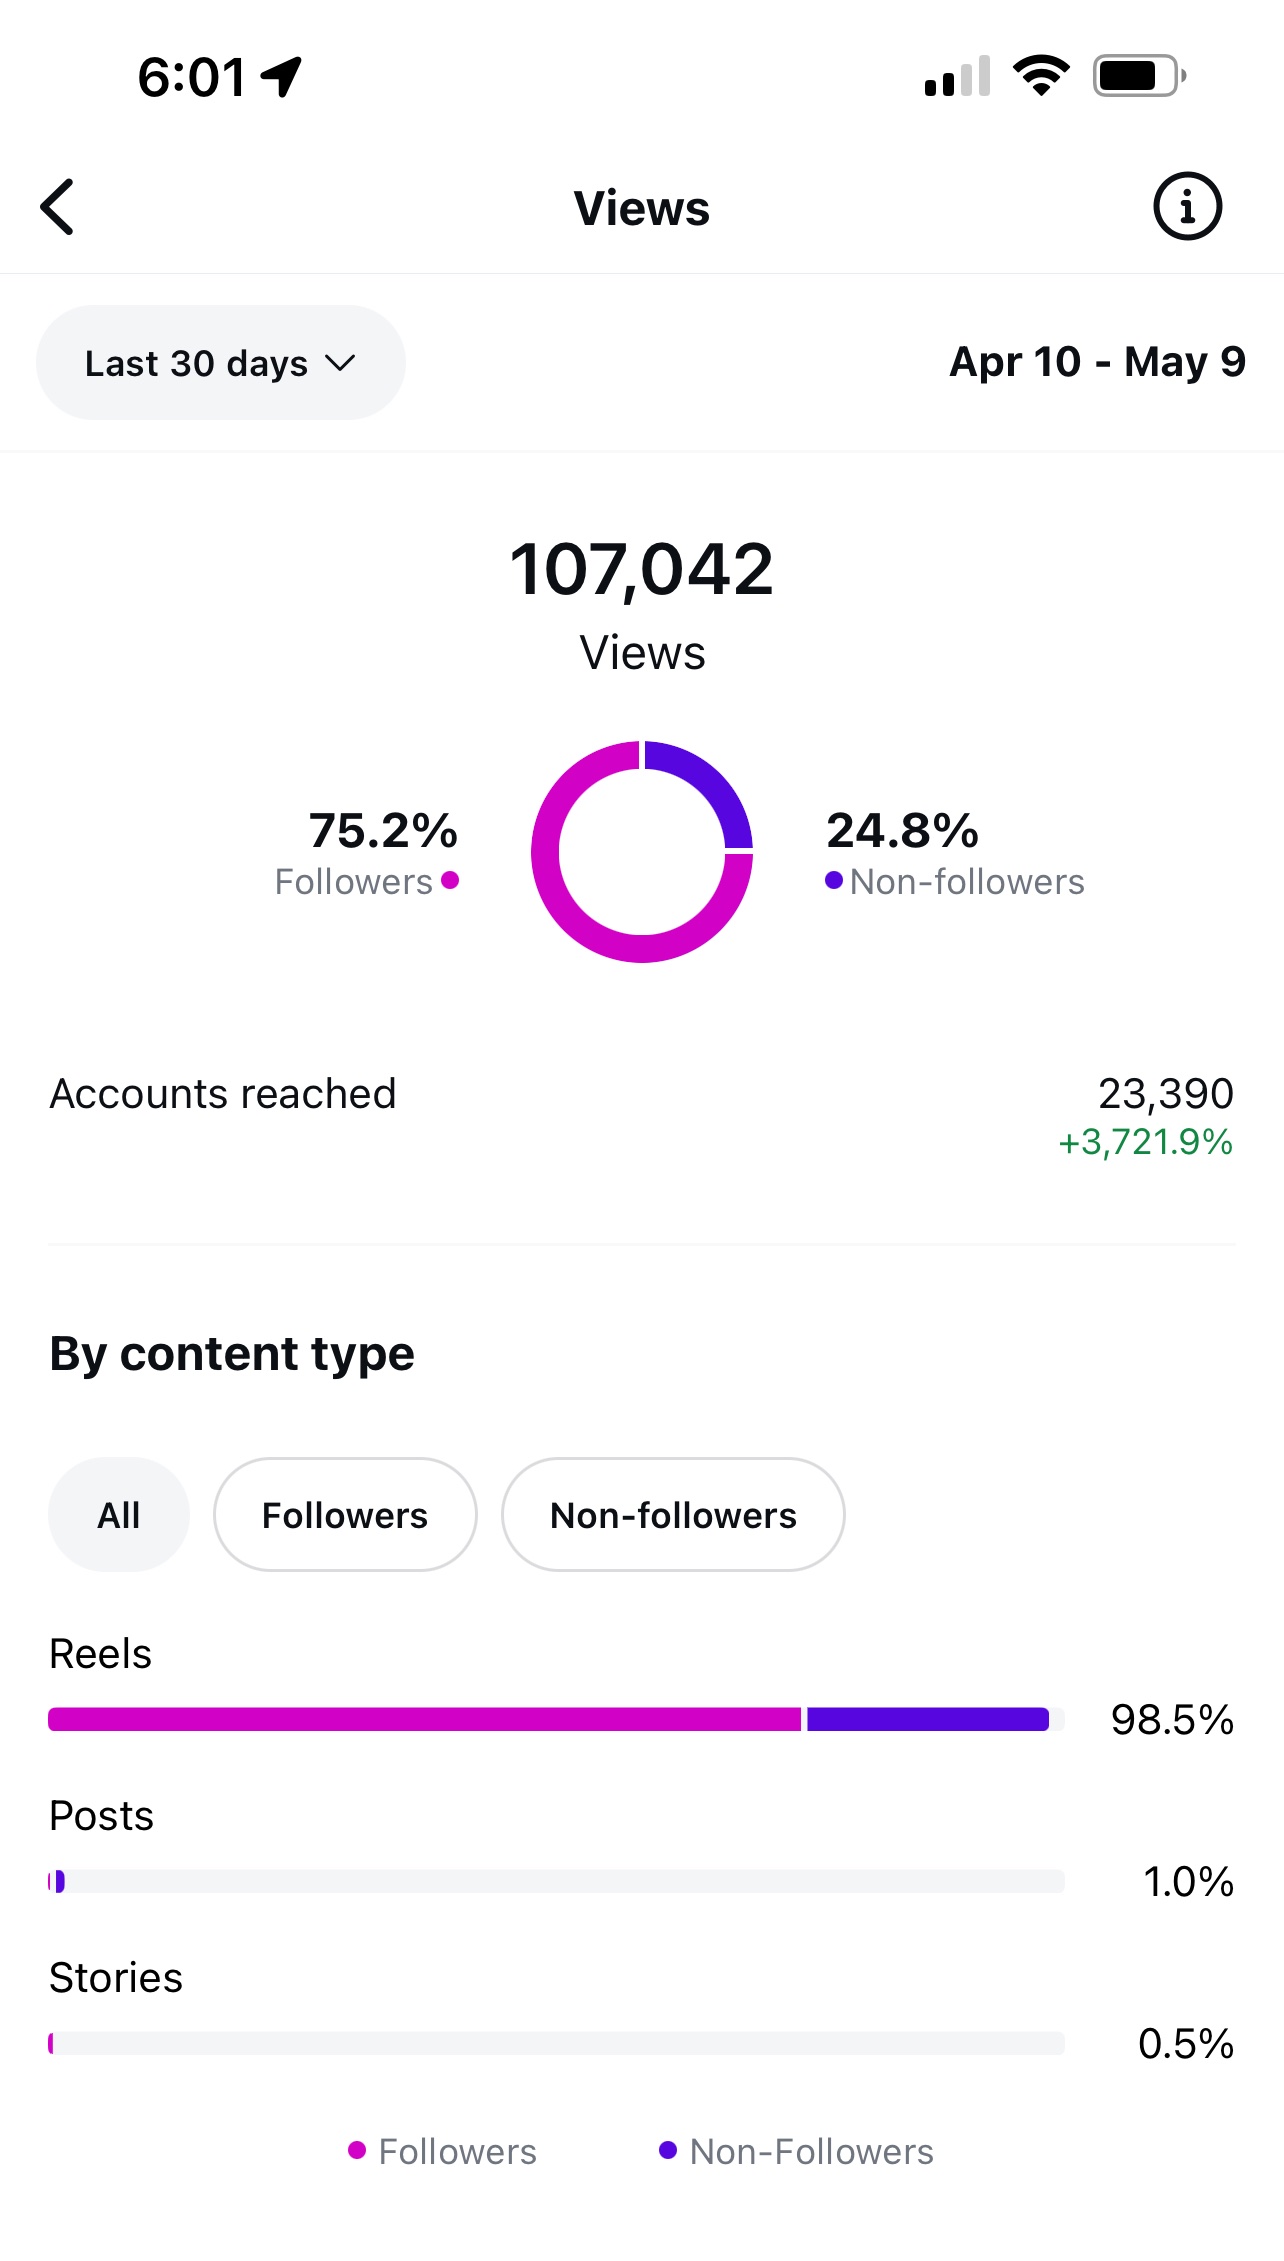Open the Last 30 days dropdown
Image resolution: width=1284 pixels, height=2261 pixels.
(x=221, y=362)
